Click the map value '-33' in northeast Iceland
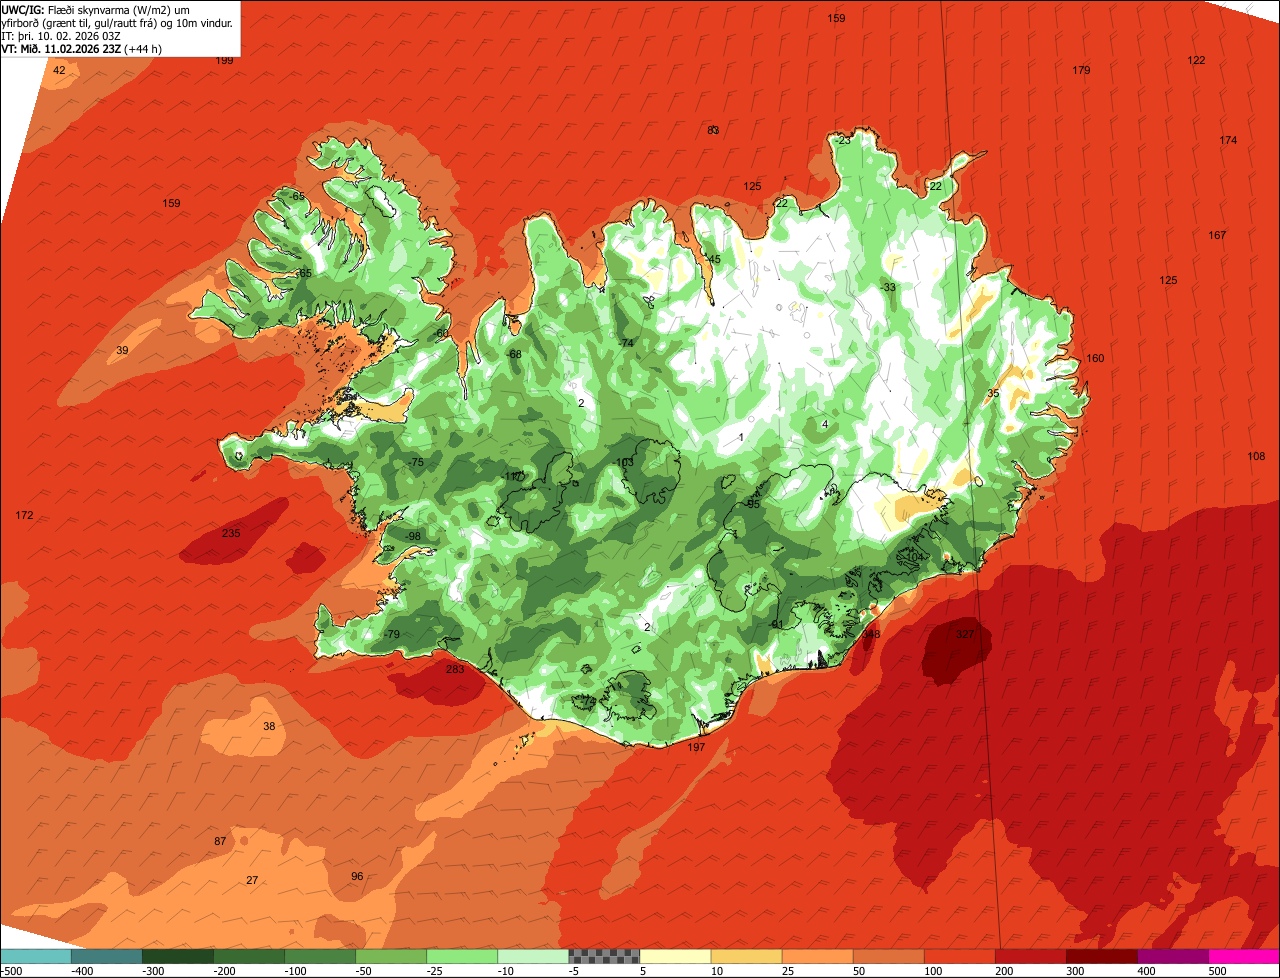This screenshot has height=978, width=1280. [888, 287]
